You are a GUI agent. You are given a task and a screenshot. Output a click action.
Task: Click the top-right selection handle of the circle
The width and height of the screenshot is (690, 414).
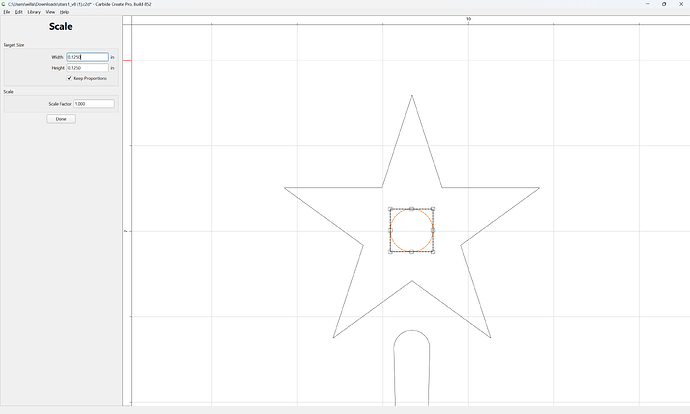pyautogui.click(x=433, y=209)
